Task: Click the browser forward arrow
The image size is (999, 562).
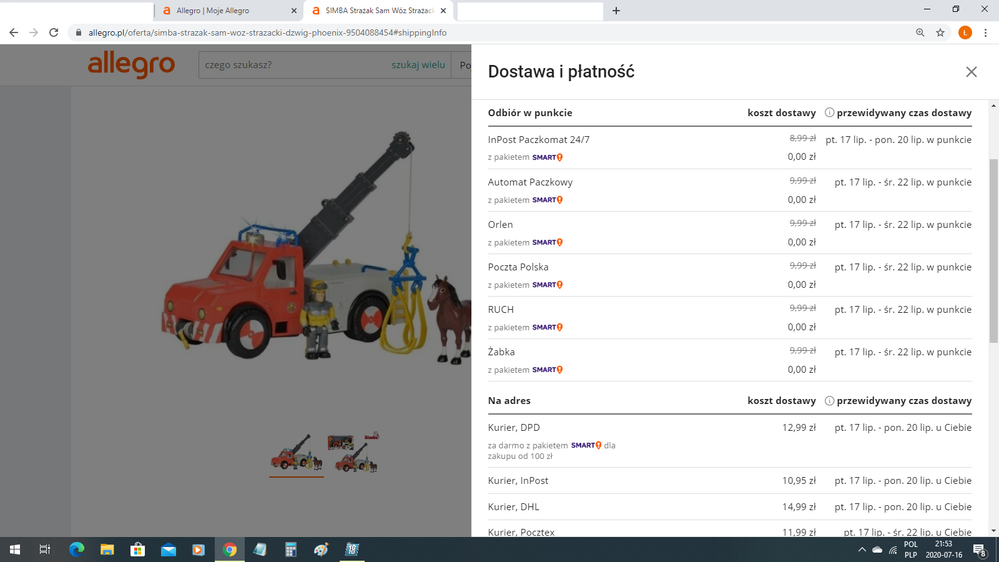Action: coord(34,32)
